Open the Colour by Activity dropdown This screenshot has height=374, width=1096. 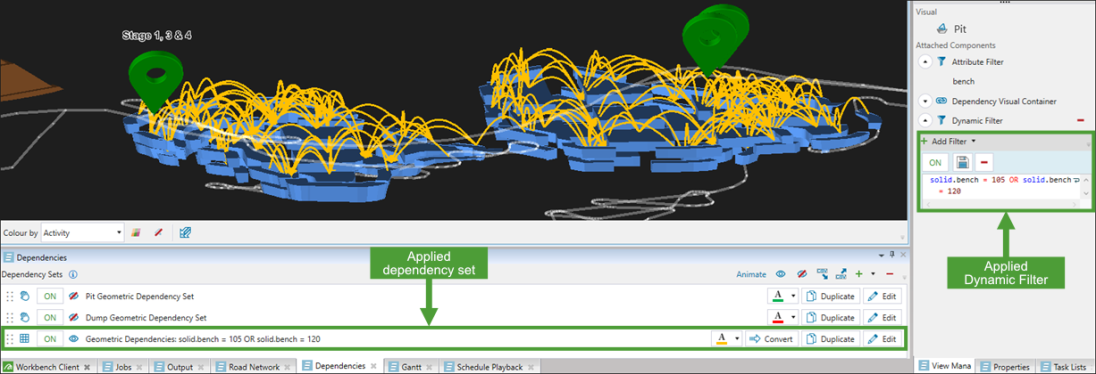82,231
